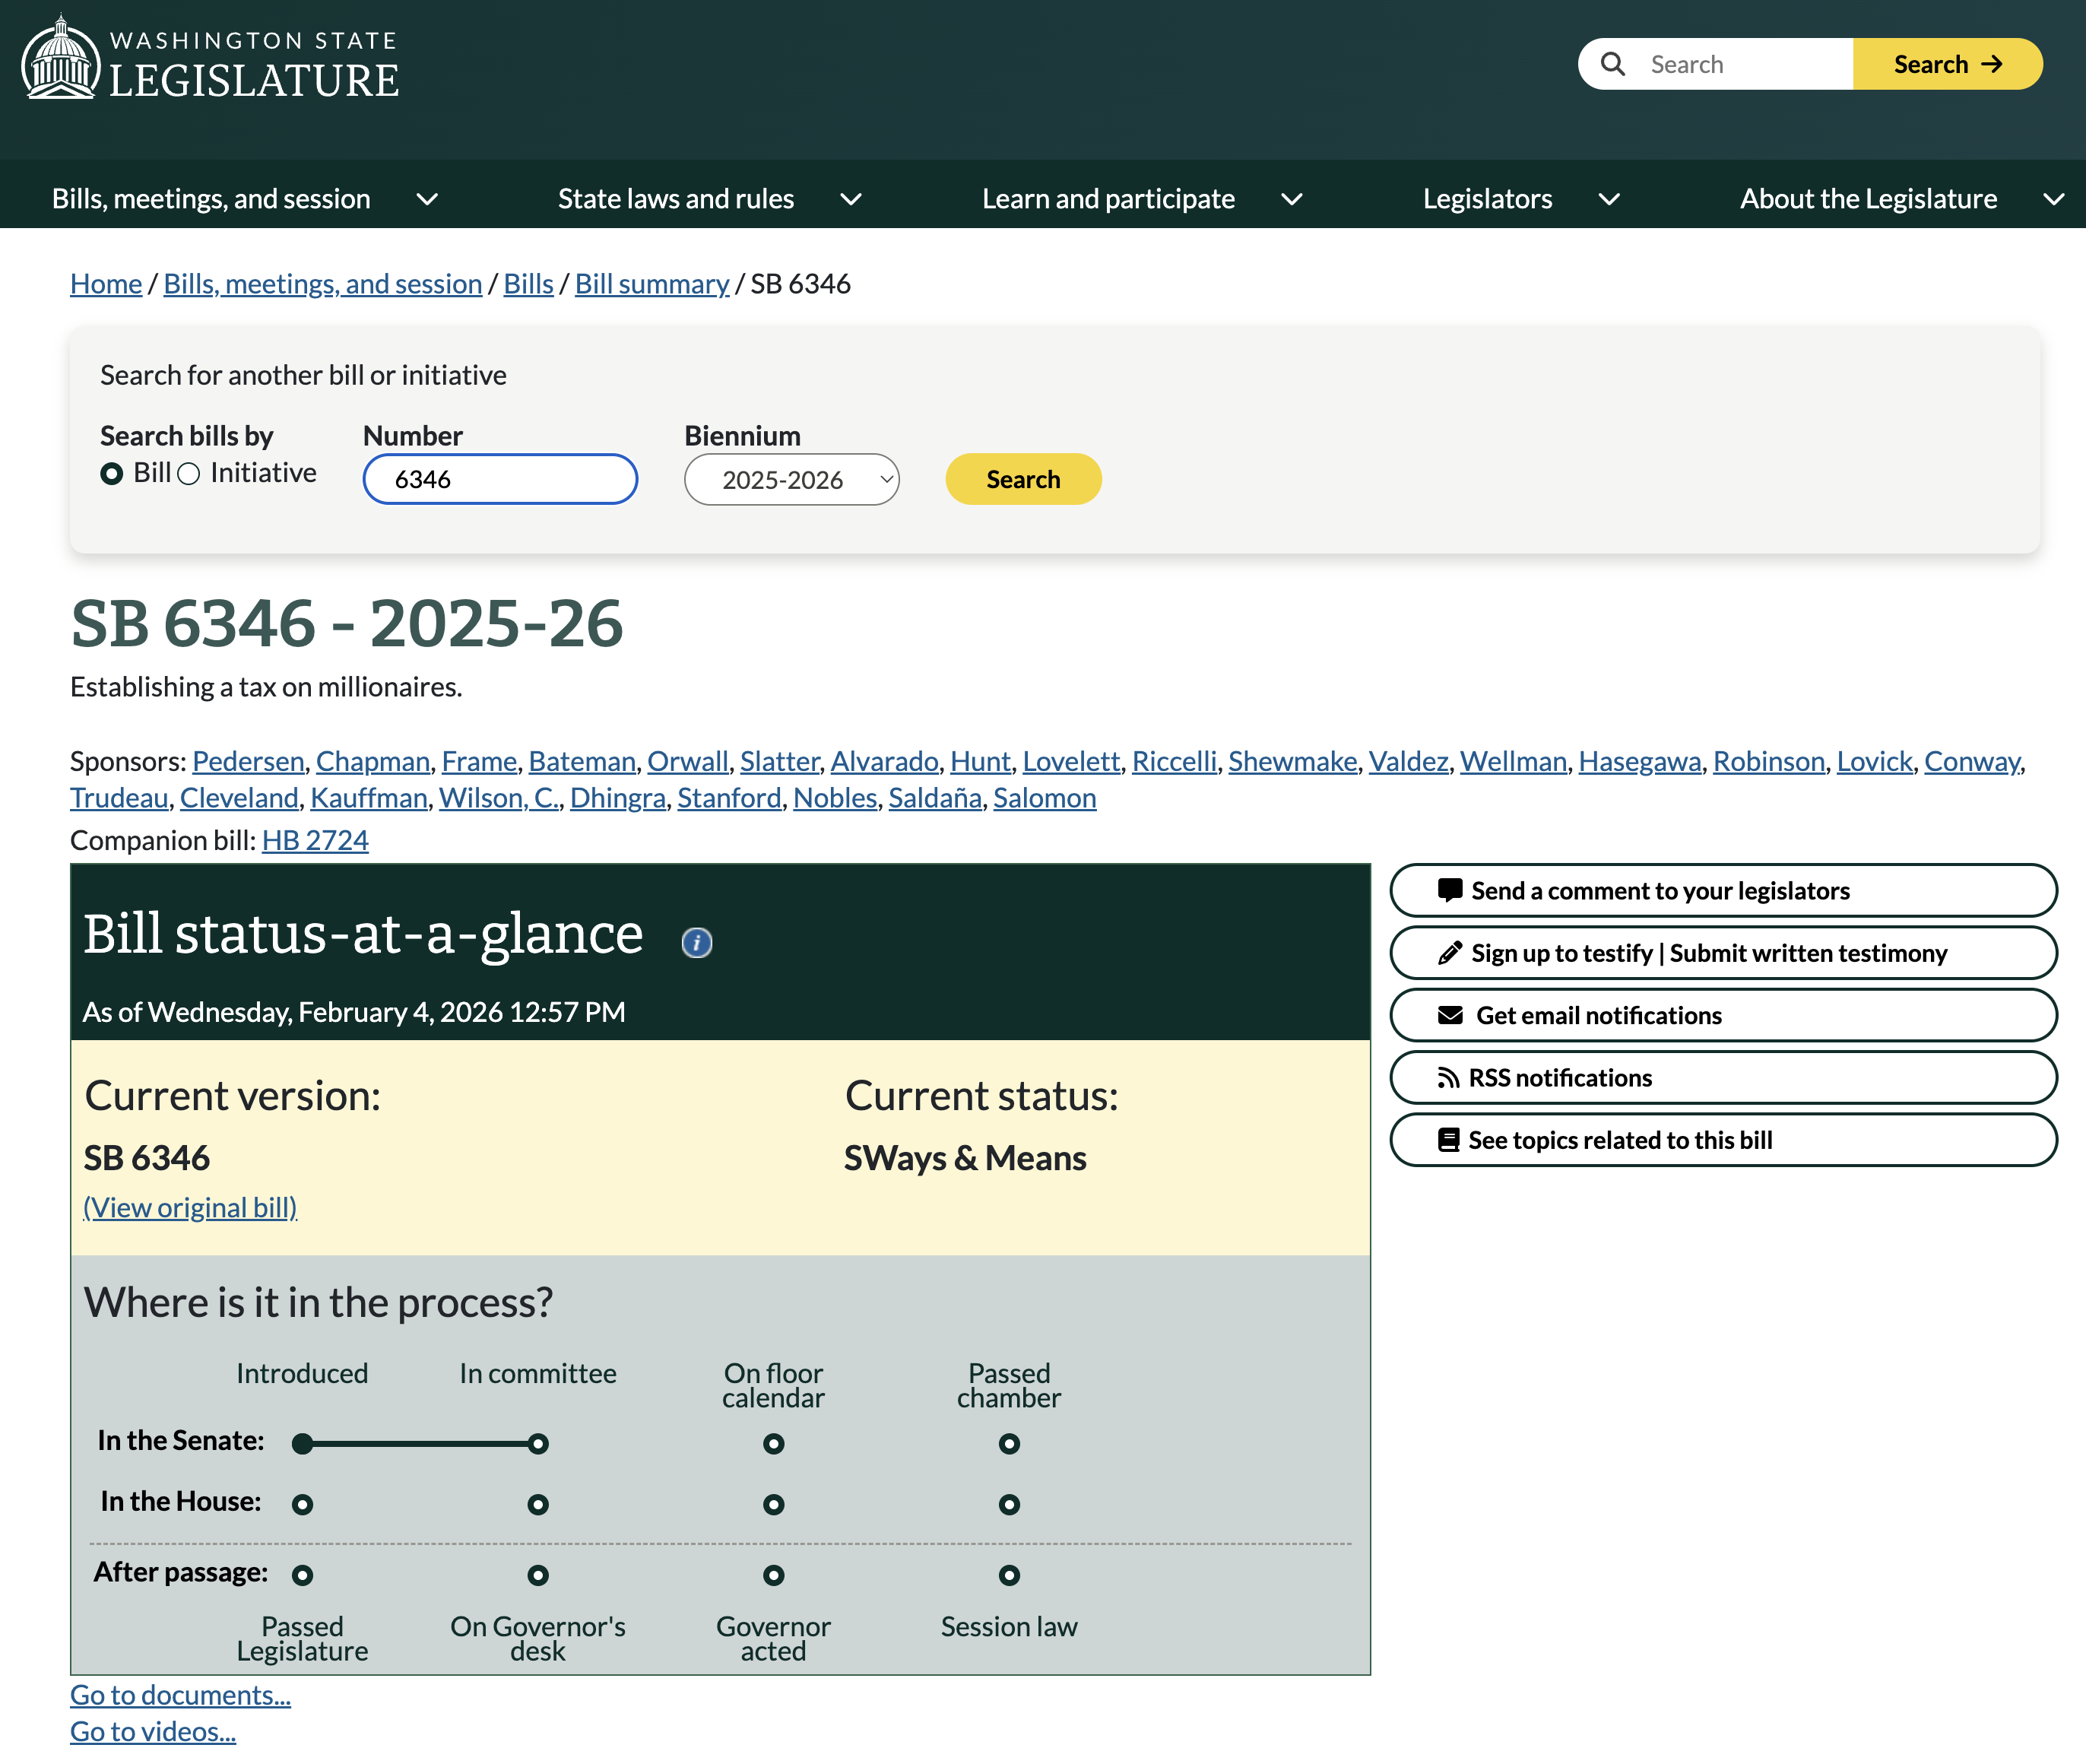
Task: Open the Biennium 2025-2026 dropdown
Action: coord(791,480)
